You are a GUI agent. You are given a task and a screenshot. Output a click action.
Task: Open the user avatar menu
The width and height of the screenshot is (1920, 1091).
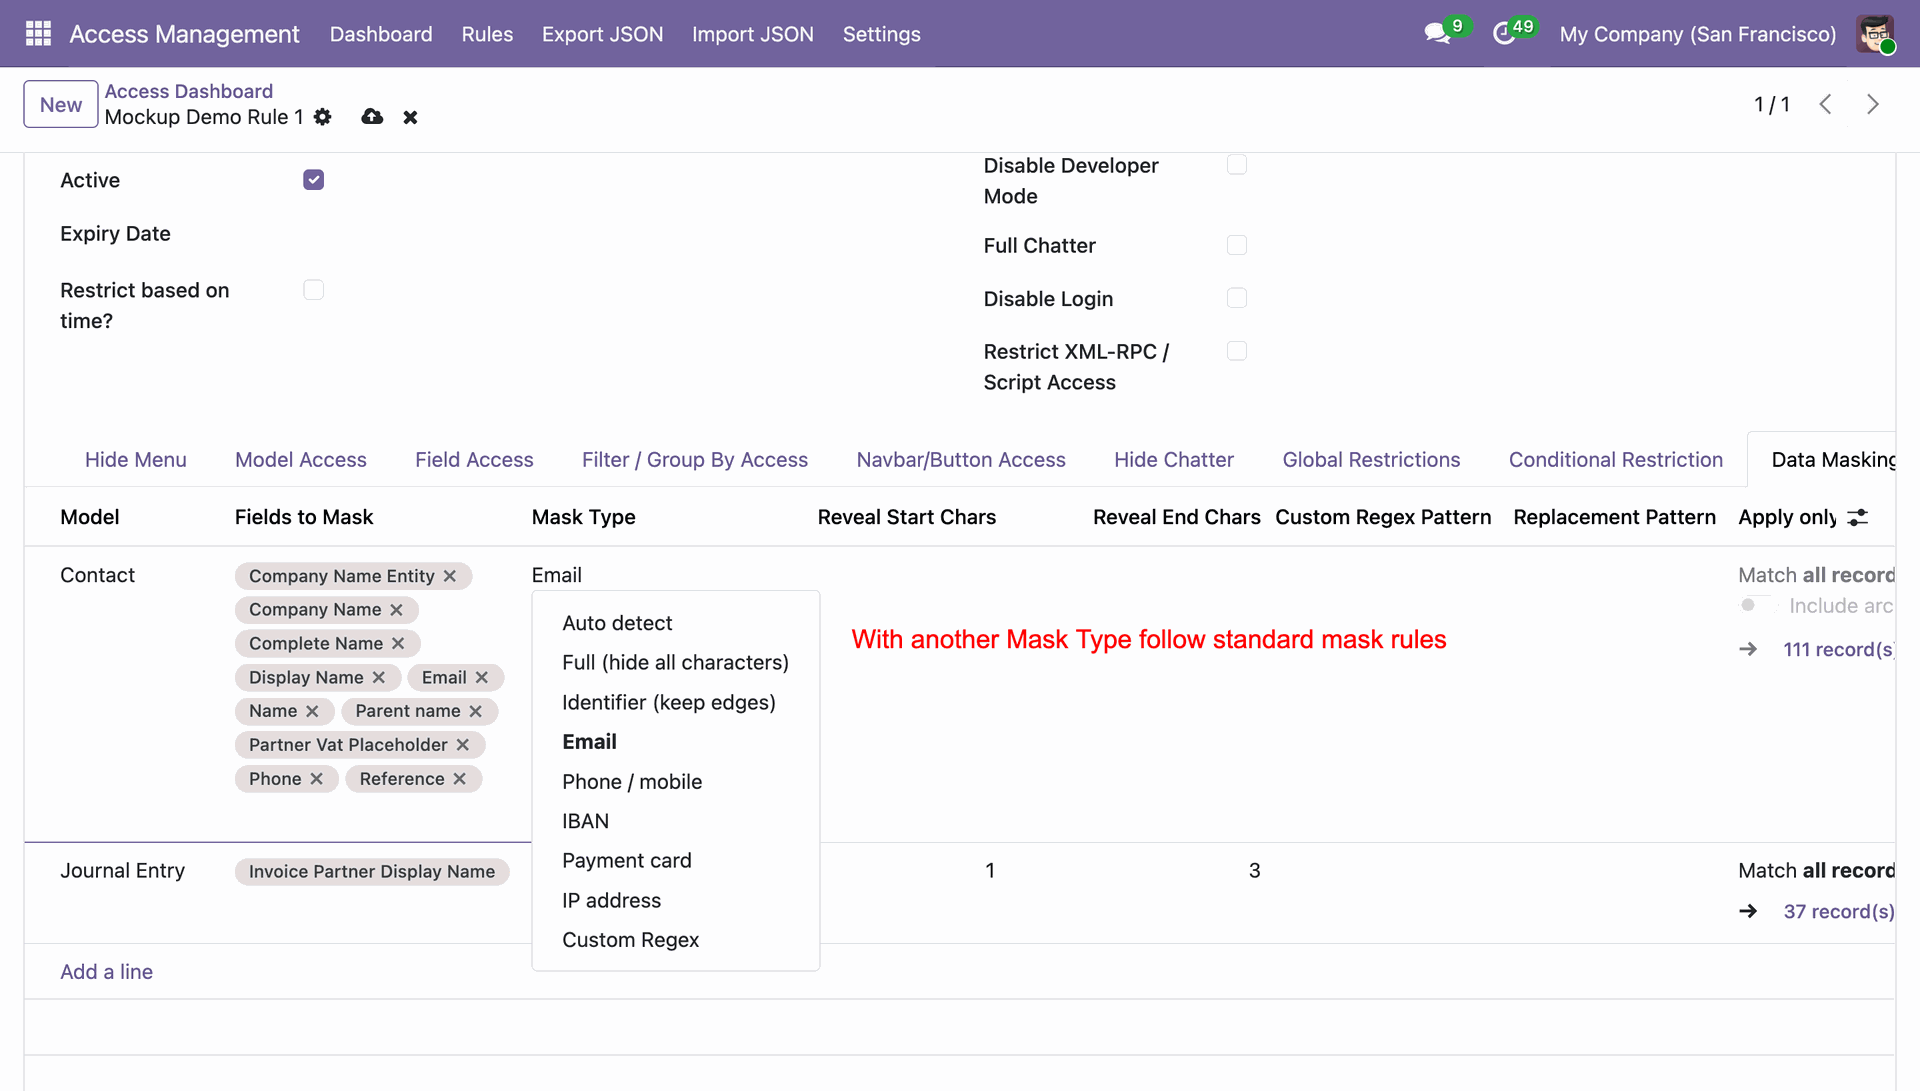tap(1875, 34)
